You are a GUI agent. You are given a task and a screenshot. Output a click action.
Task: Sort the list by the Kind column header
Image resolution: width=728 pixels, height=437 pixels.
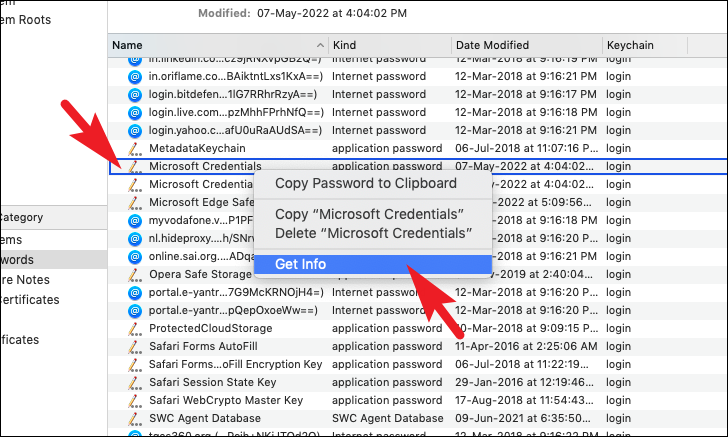pos(344,45)
